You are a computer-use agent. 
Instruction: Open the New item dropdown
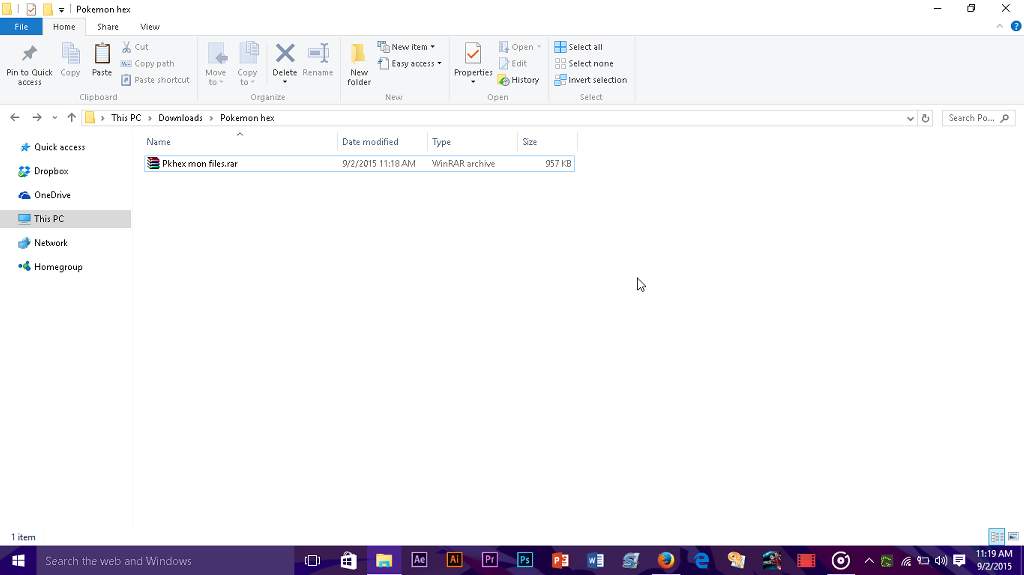406,47
